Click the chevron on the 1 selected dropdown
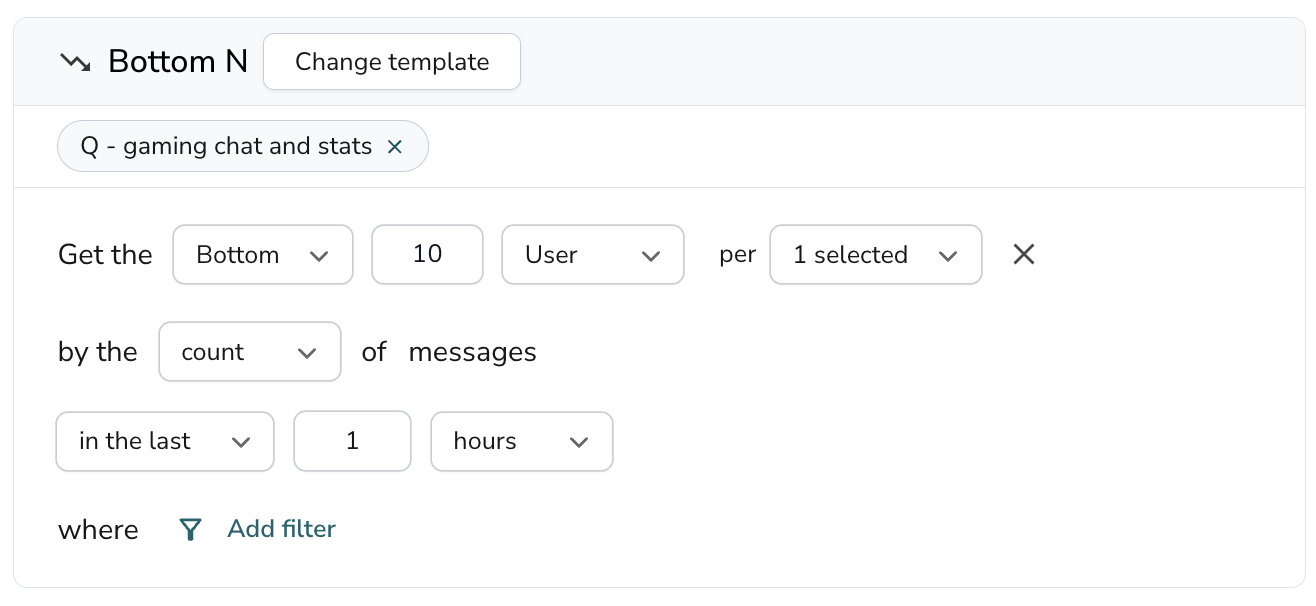Screen dimensions: 1316x606 [x=948, y=255]
